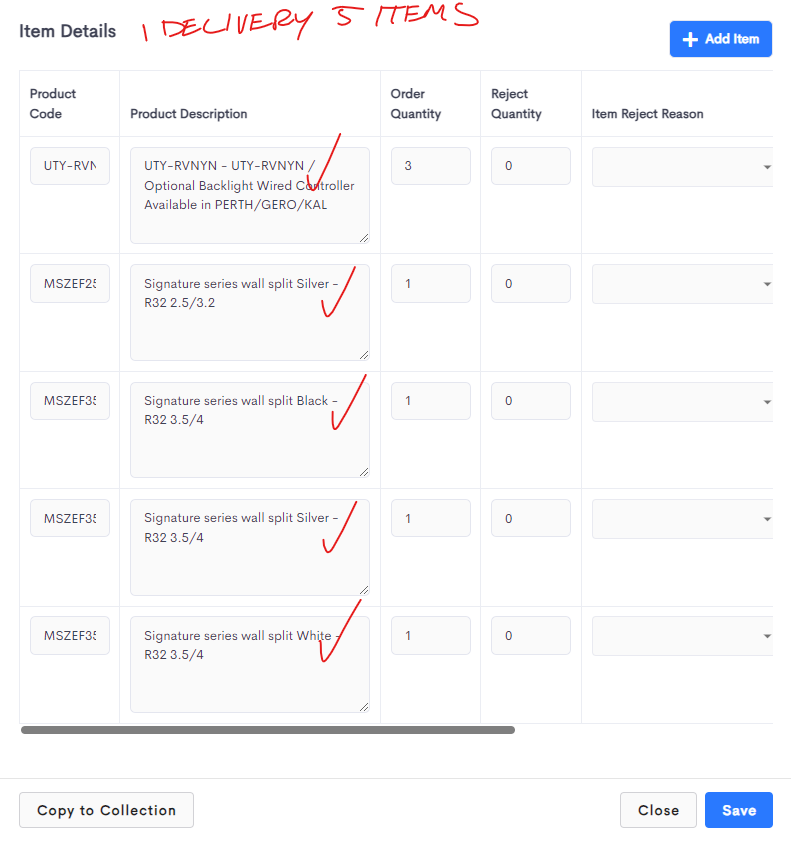Expand reject reason dropdown for White 3.5/4 row
This screenshot has width=791, height=843.
tap(682, 636)
